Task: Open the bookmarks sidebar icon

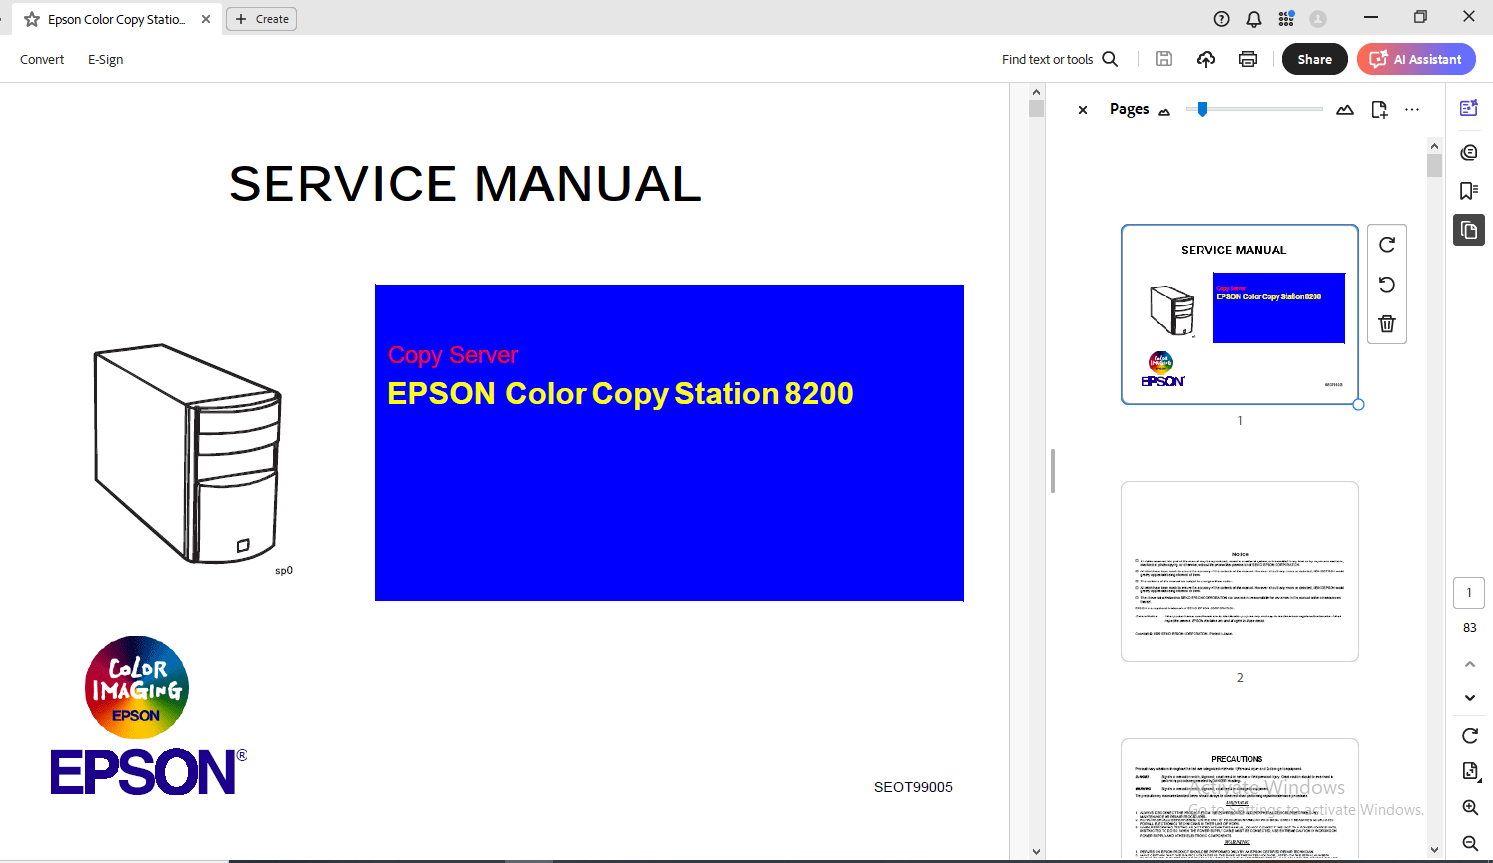Action: (x=1469, y=191)
